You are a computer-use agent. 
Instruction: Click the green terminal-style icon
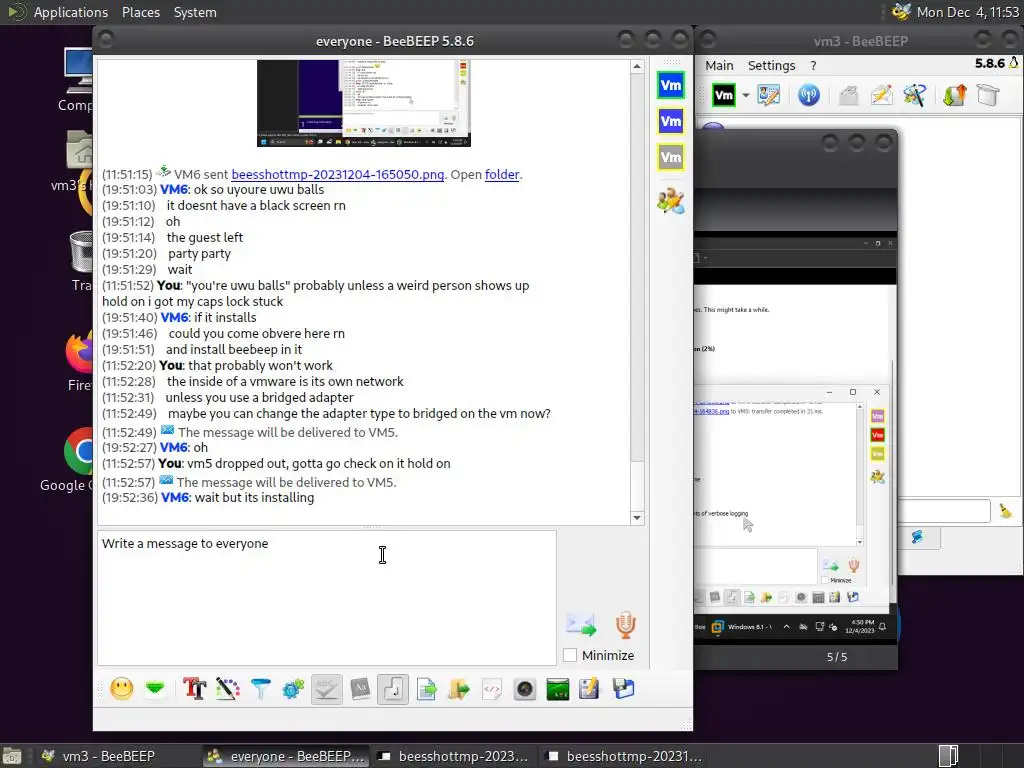tap(558, 689)
